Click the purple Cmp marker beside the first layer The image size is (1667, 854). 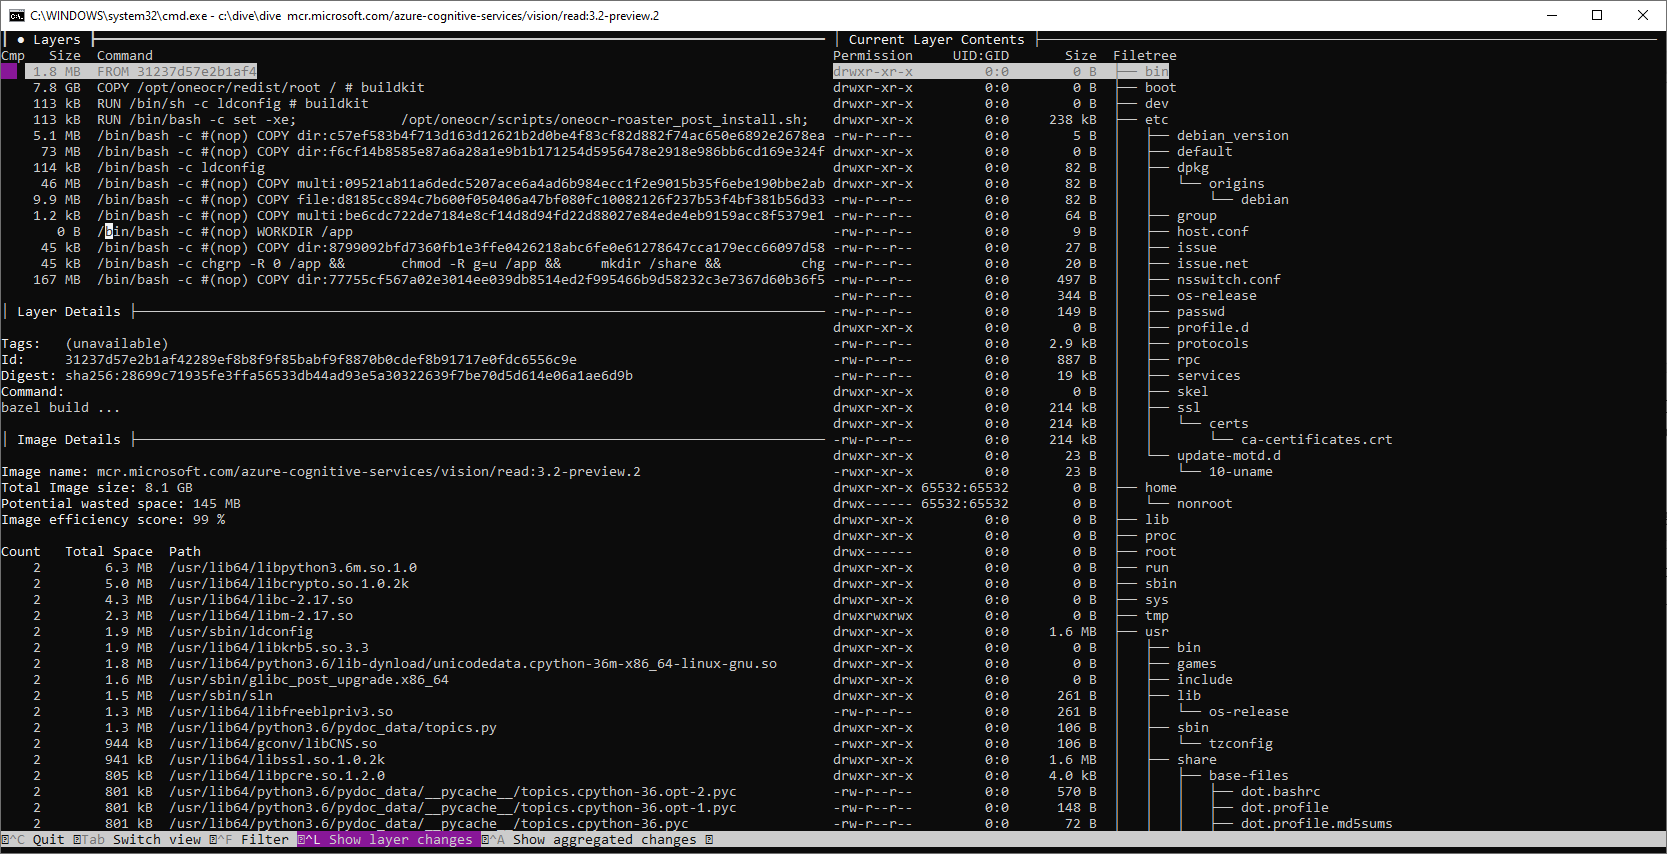click(x=9, y=72)
